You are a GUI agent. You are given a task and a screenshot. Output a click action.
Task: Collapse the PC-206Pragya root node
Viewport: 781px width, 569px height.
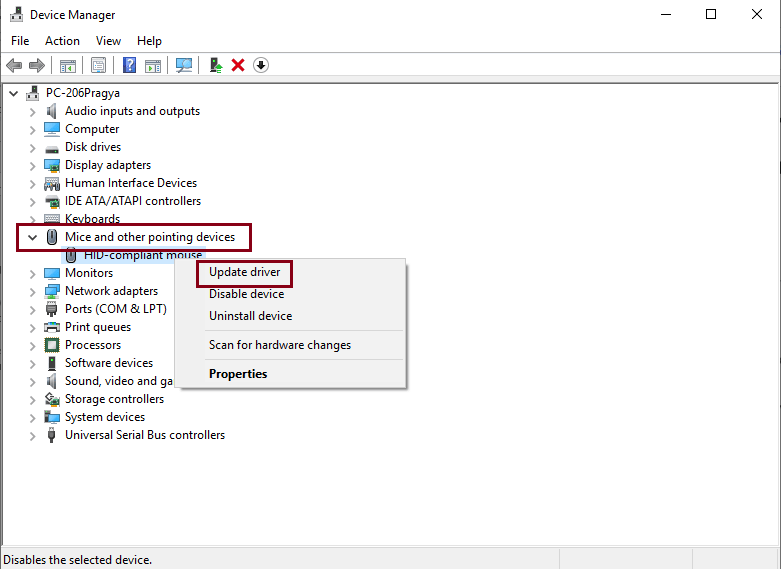13,93
